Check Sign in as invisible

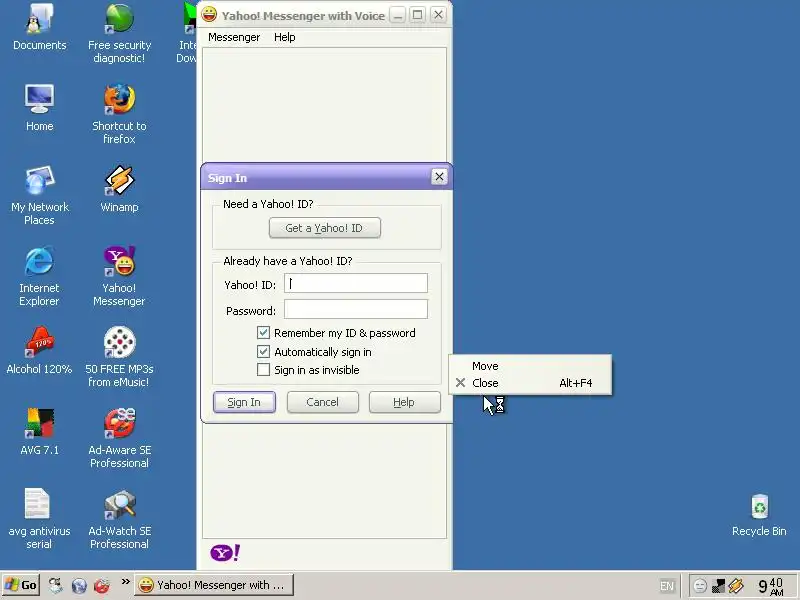tap(263, 369)
